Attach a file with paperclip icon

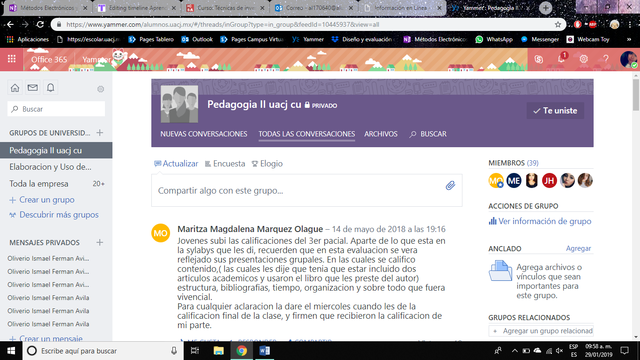click(x=450, y=186)
